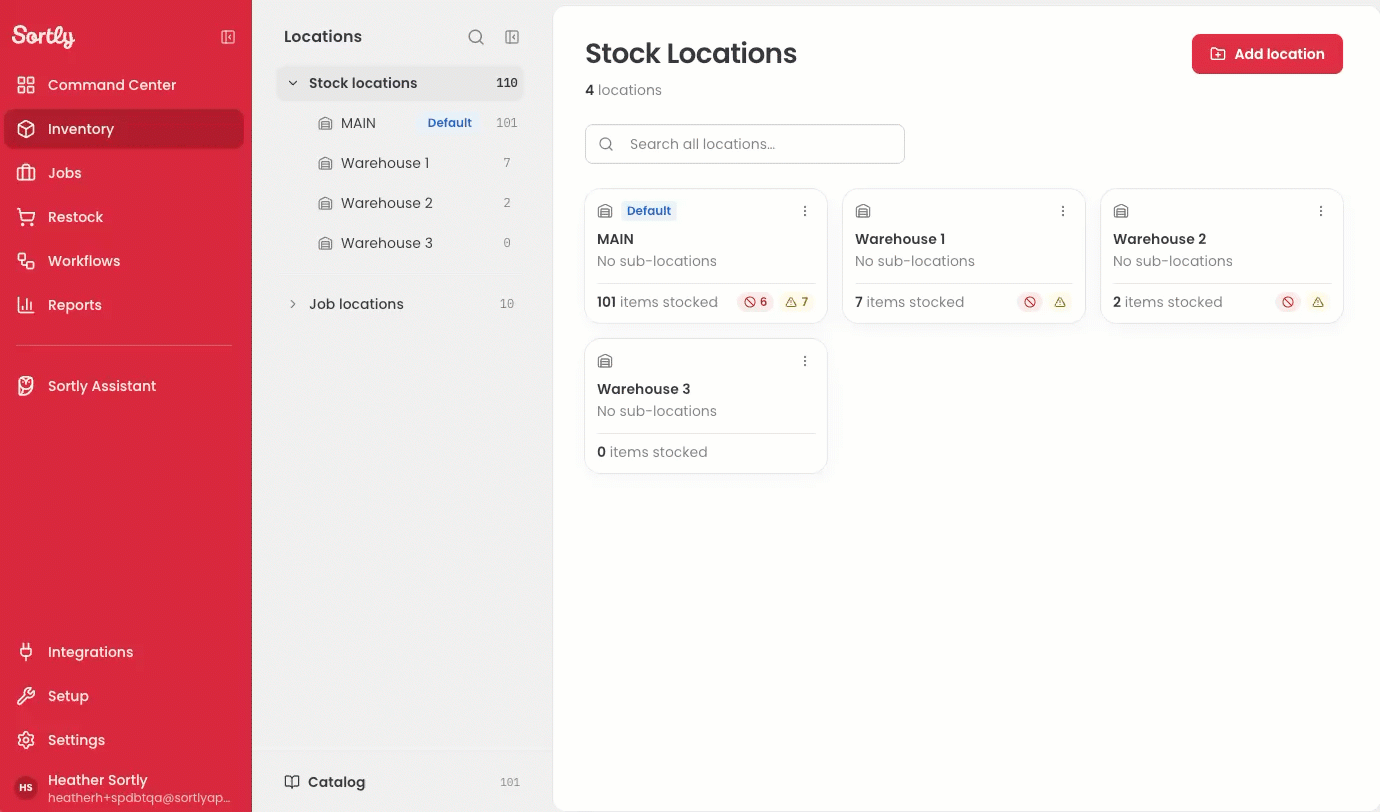Collapse the red sidebar using the toggle icon
Image resolution: width=1380 pixels, height=812 pixels.
[228, 37]
